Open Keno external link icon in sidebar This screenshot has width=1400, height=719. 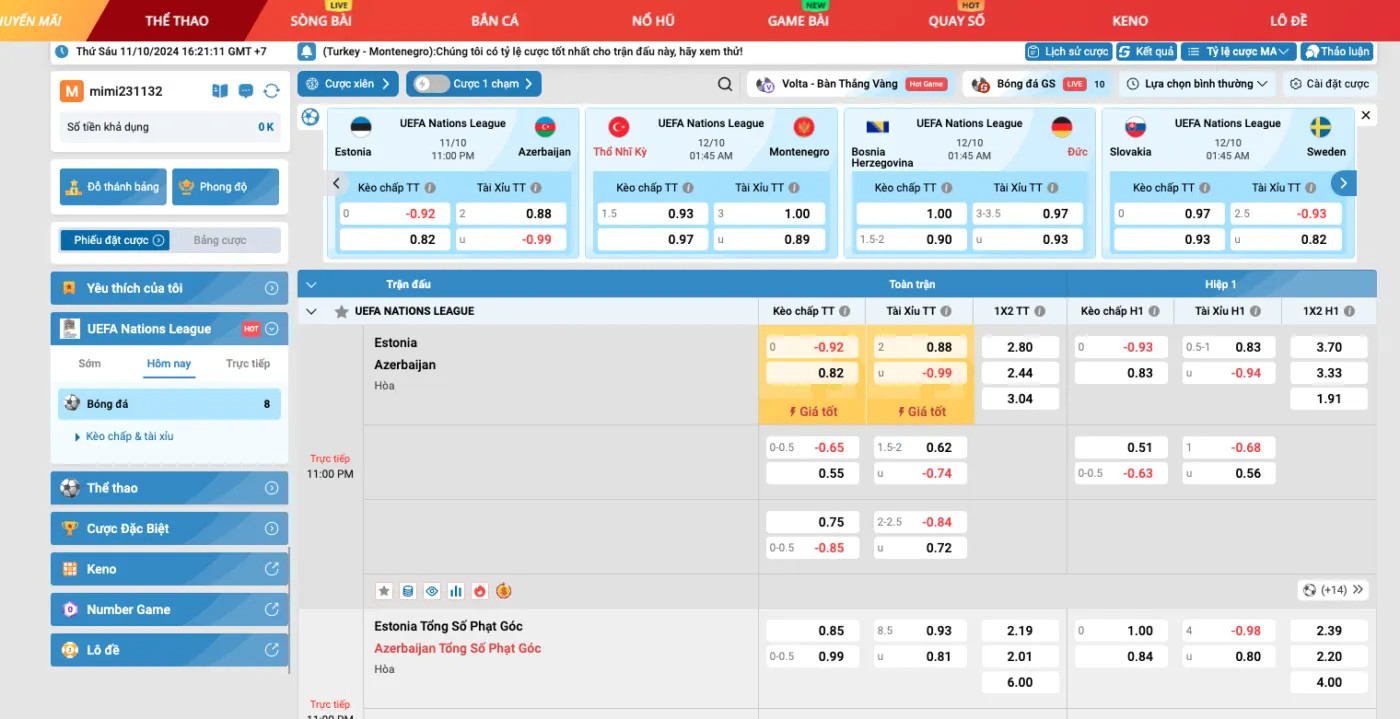271,569
